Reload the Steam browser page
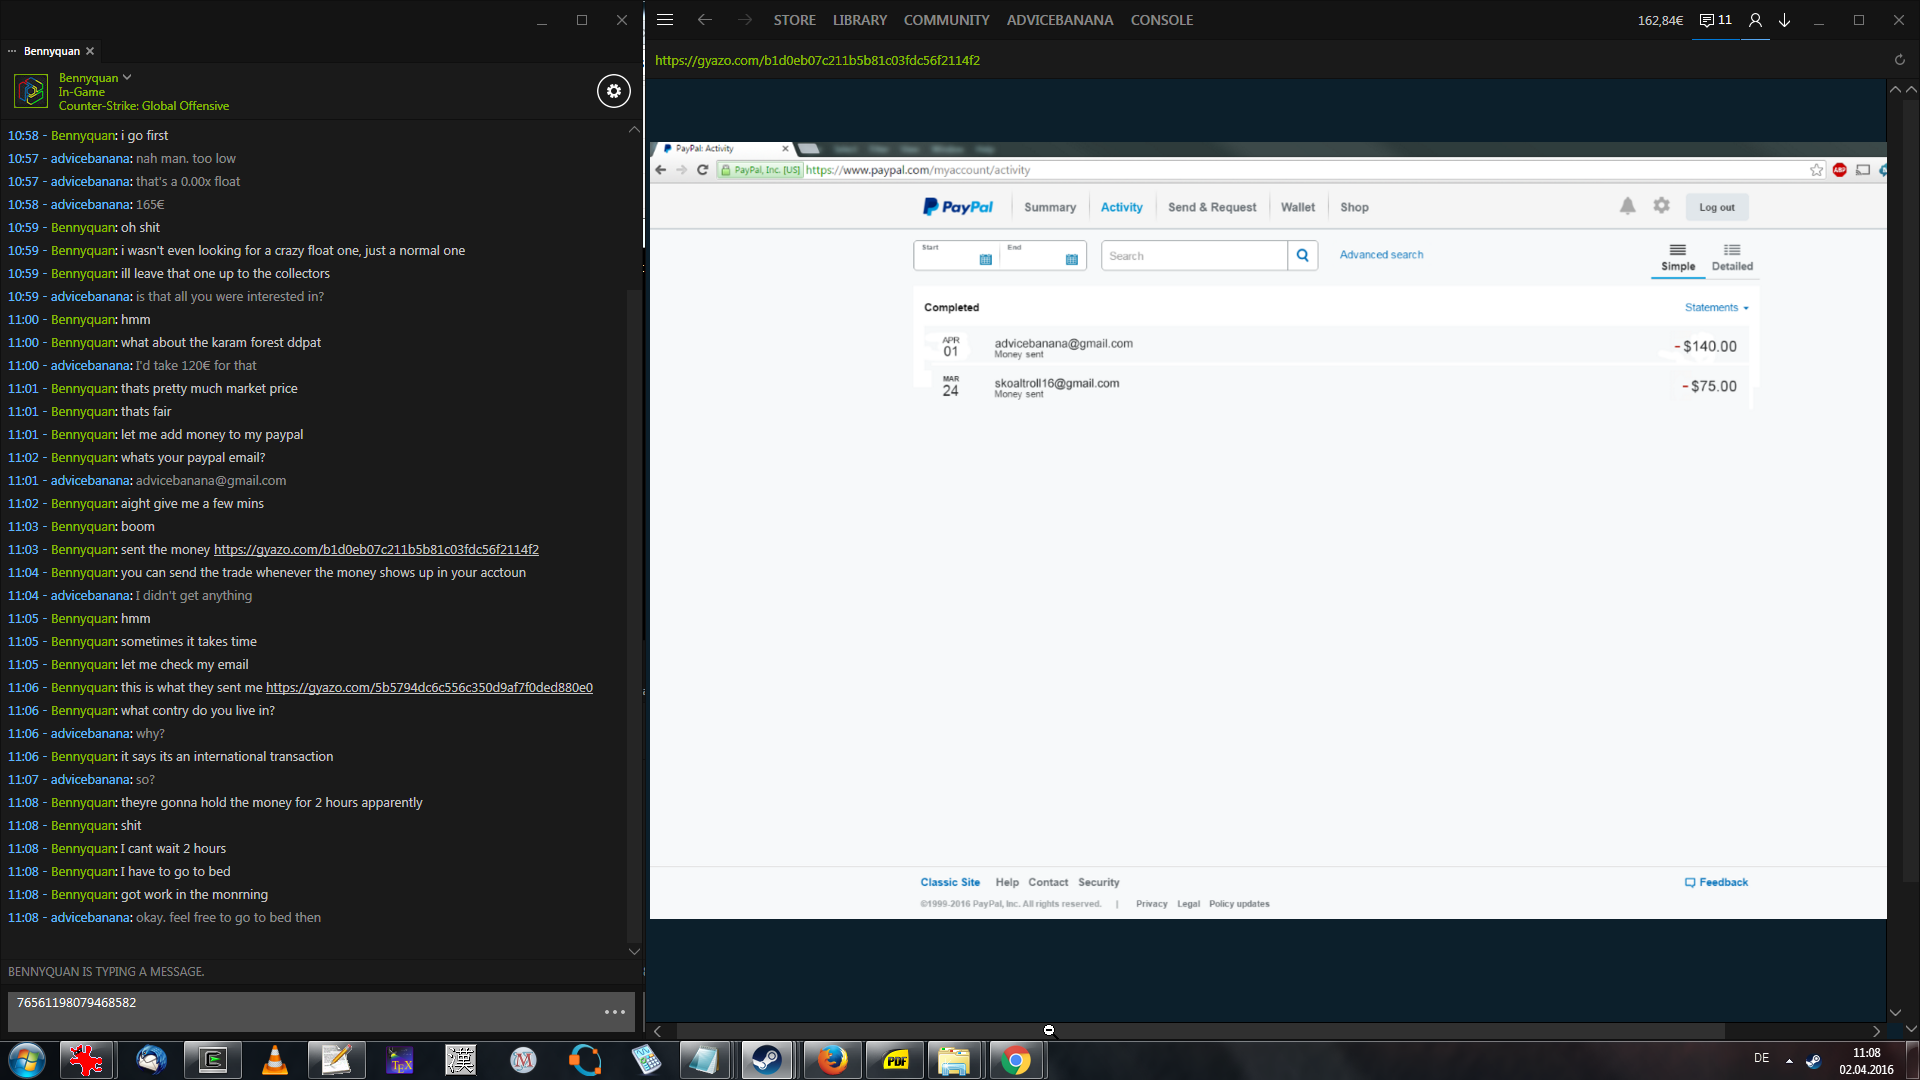The width and height of the screenshot is (1920, 1080). click(x=1899, y=60)
